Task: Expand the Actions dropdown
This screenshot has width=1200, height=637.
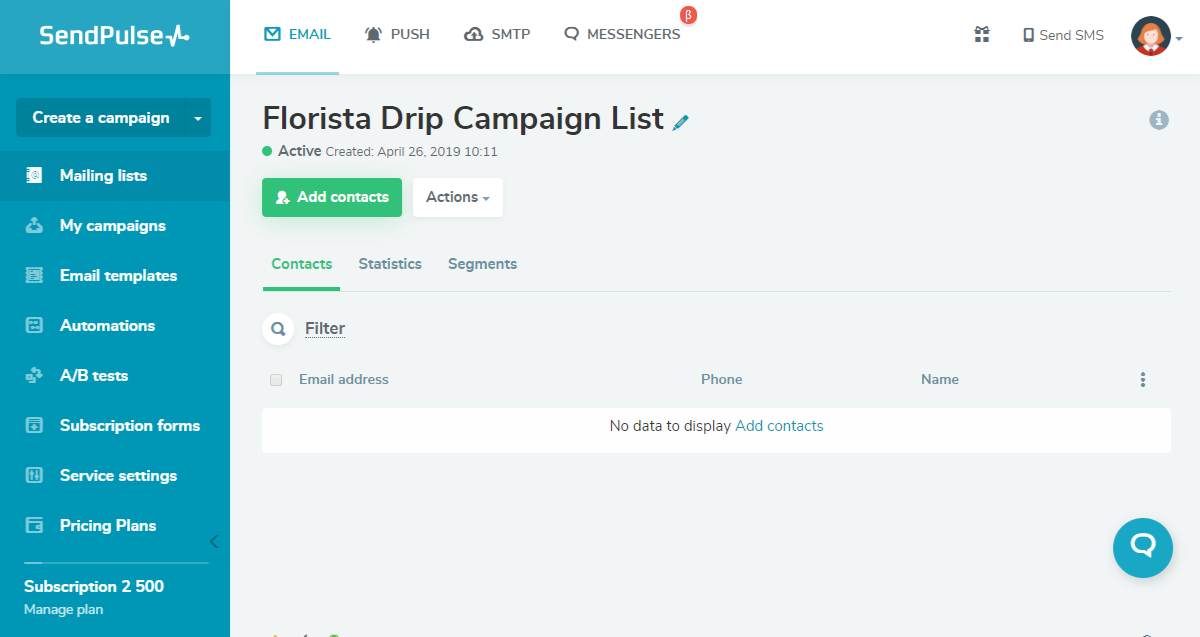Action: point(458,197)
